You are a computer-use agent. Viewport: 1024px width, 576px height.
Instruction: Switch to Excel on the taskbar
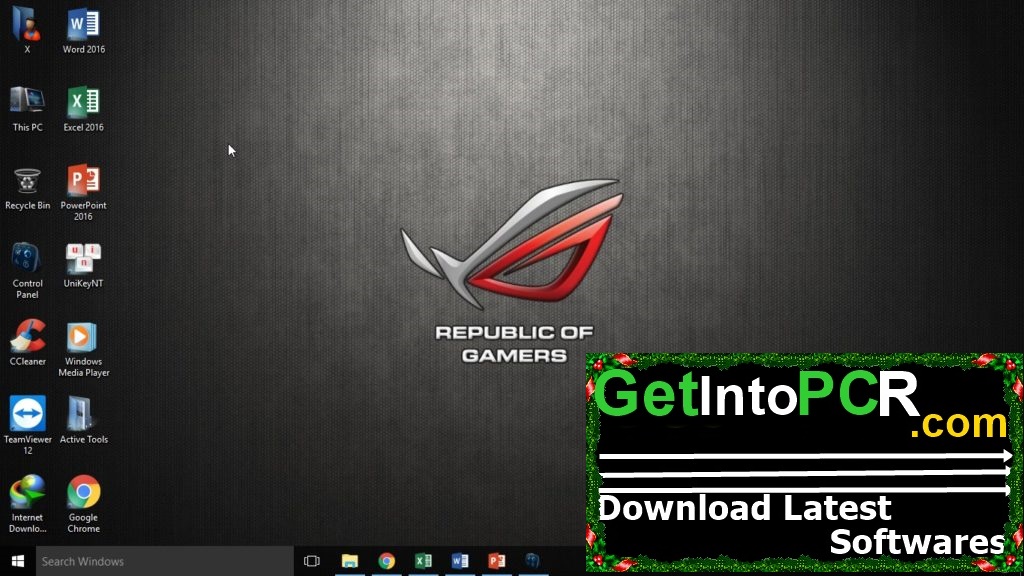pos(423,561)
